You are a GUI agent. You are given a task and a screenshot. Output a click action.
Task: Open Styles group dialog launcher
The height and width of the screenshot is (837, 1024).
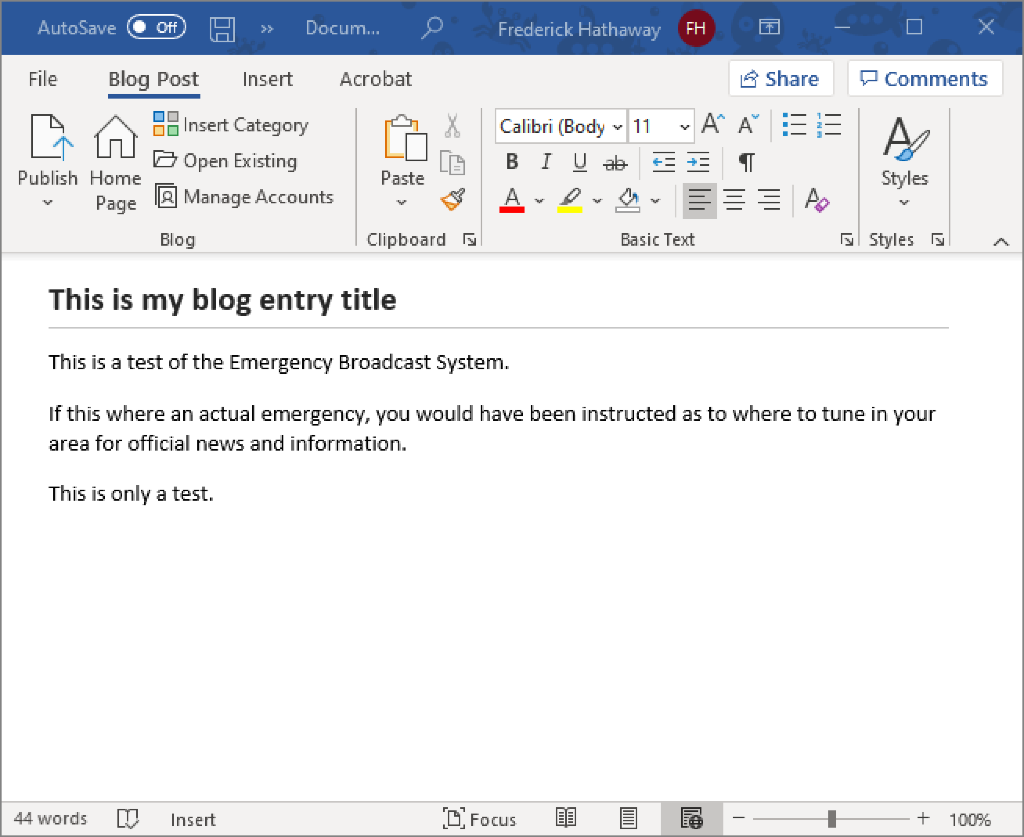point(938,240)
